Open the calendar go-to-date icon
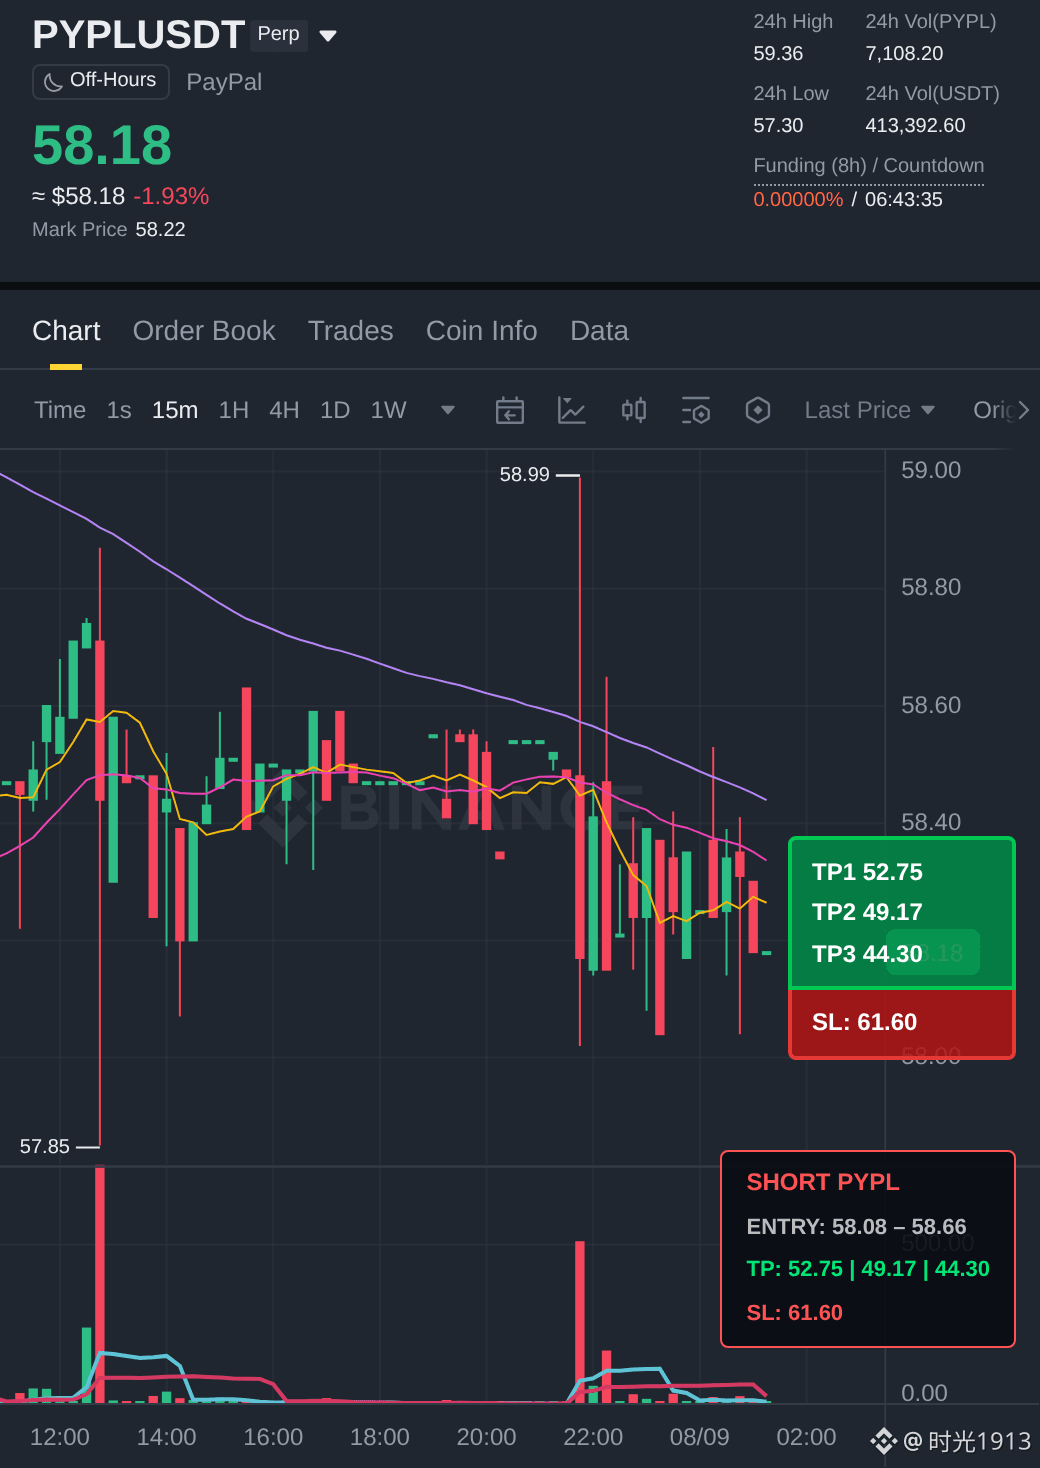The width and height of the screenshot is (1040, 1468). 510,410
